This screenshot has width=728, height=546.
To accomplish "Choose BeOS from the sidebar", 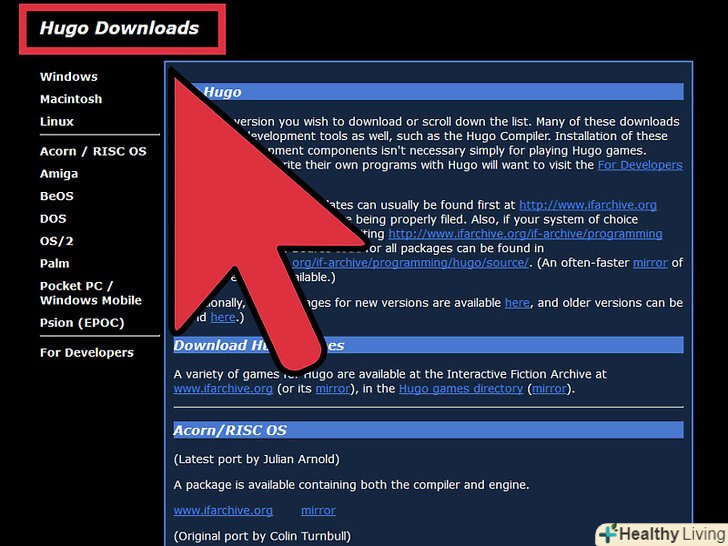I will click(x=57, y=196).
